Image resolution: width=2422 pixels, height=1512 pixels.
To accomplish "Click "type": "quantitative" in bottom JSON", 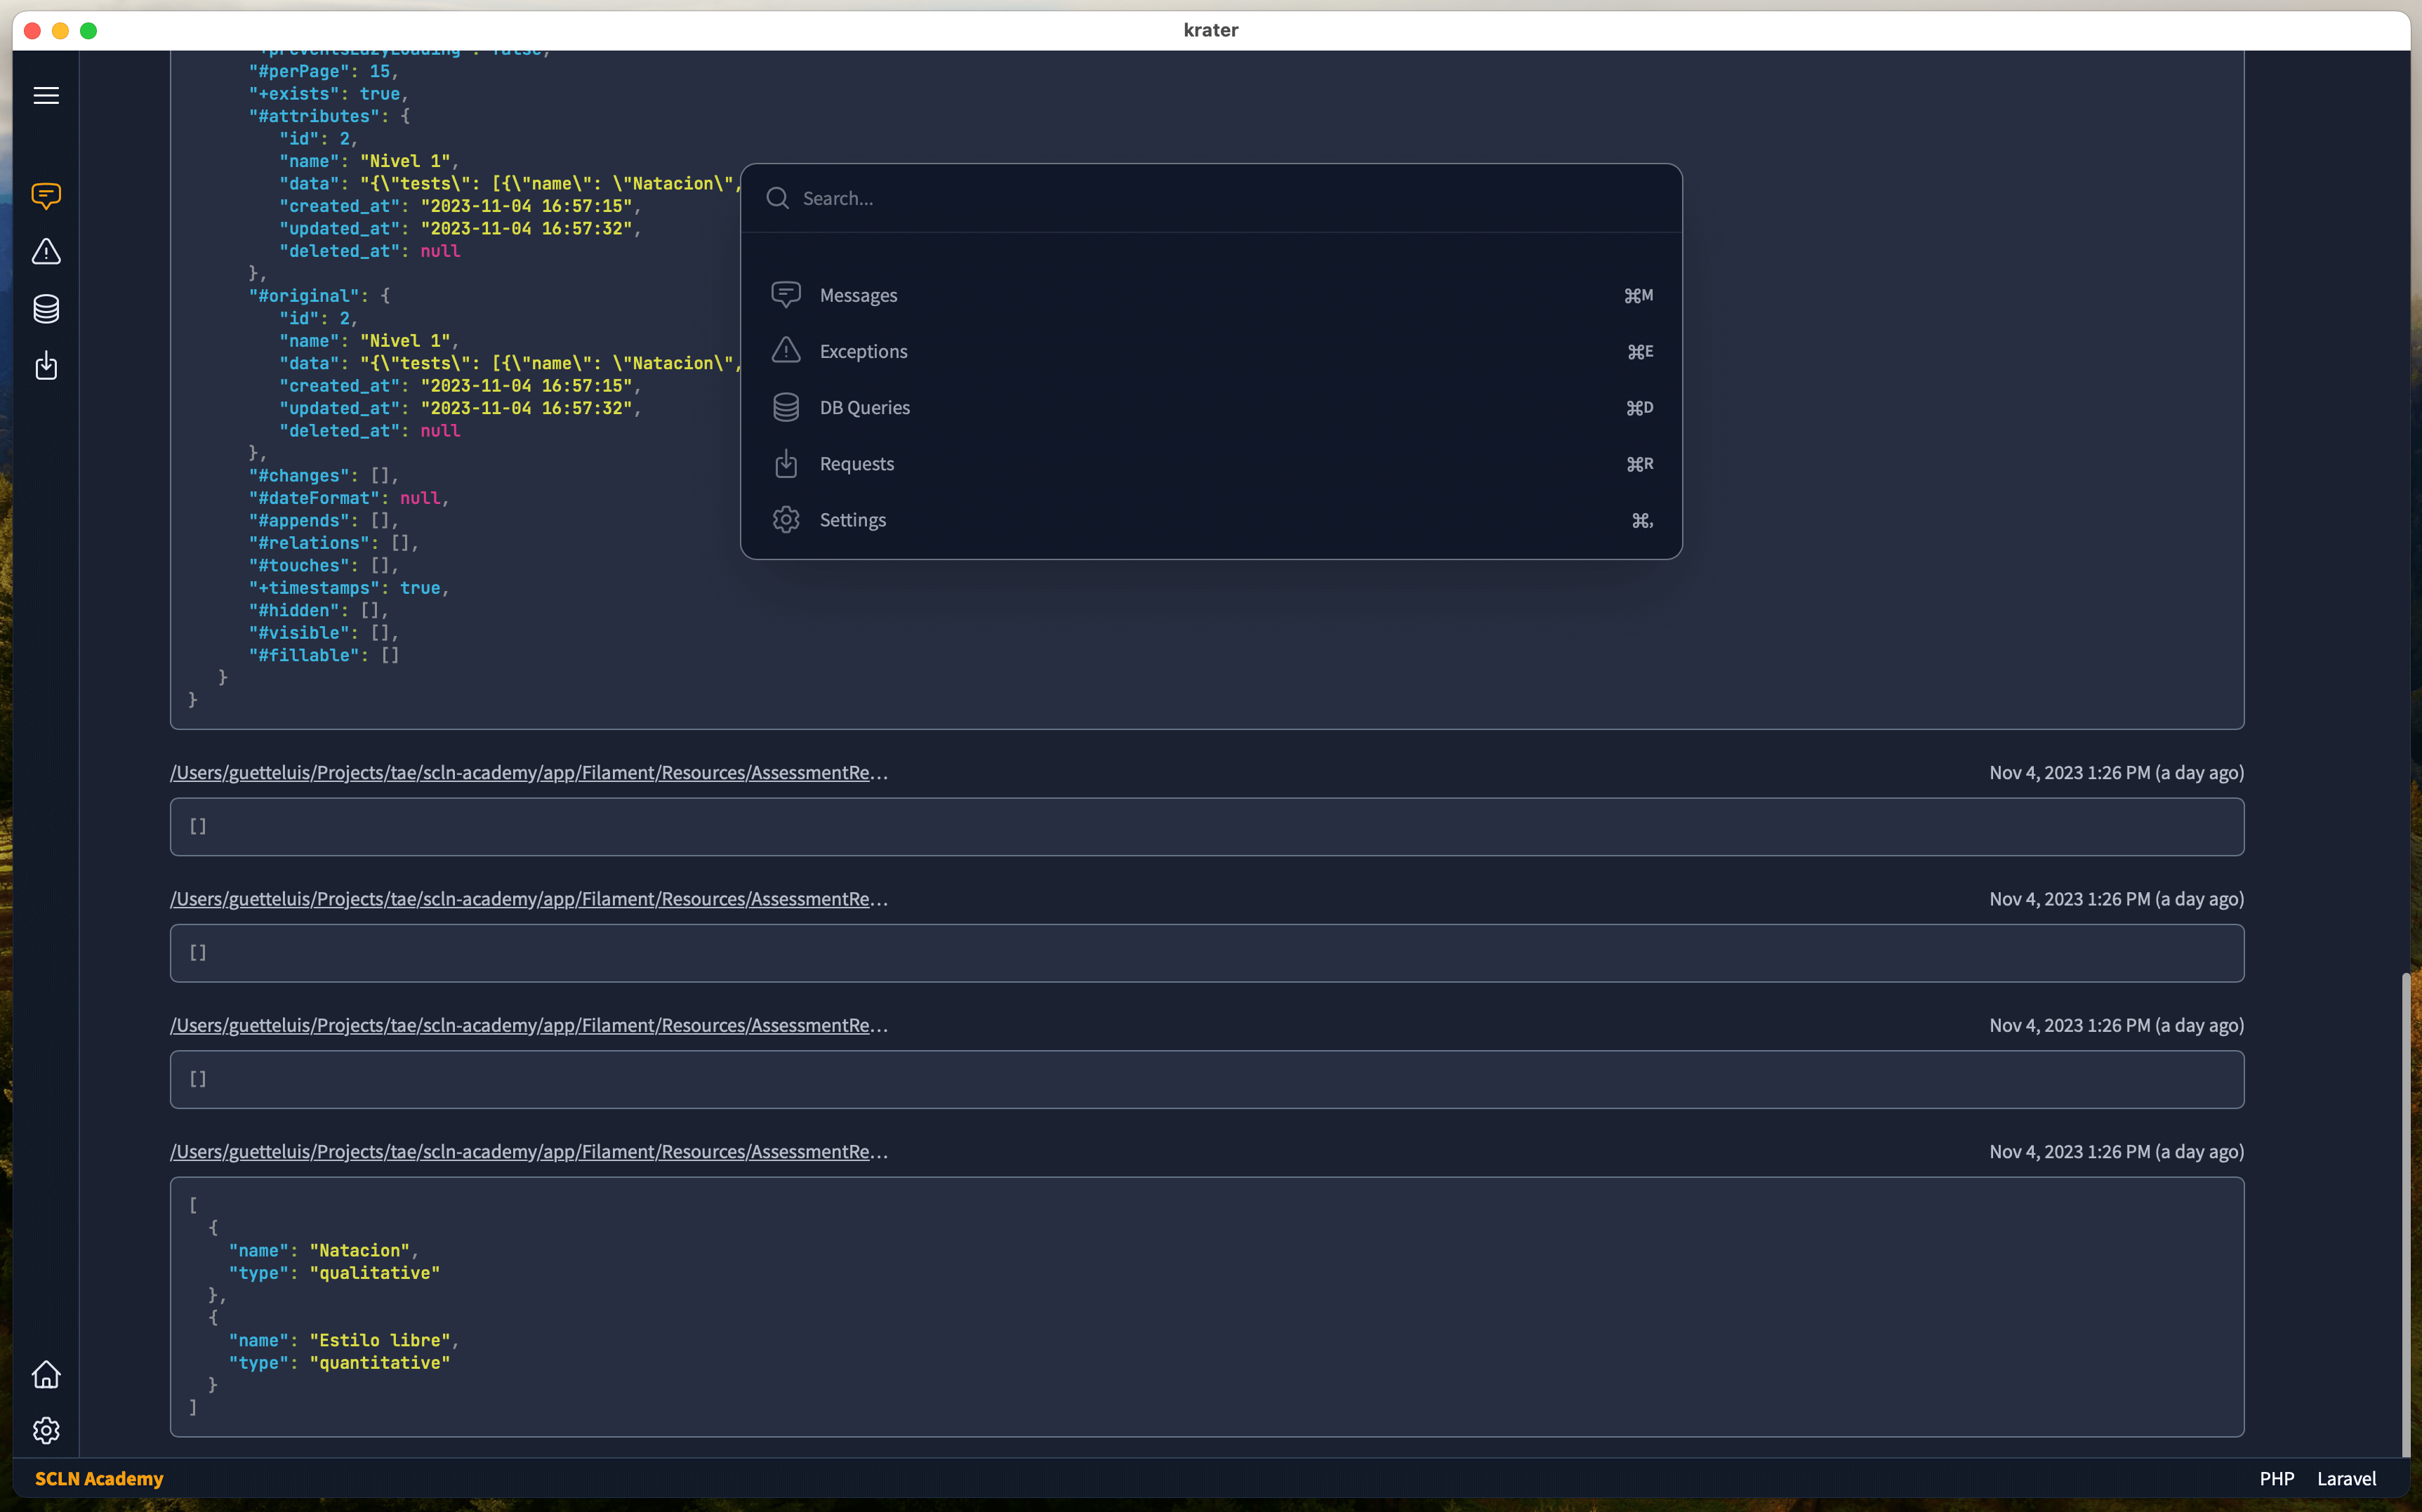I will coord(339,1362).
